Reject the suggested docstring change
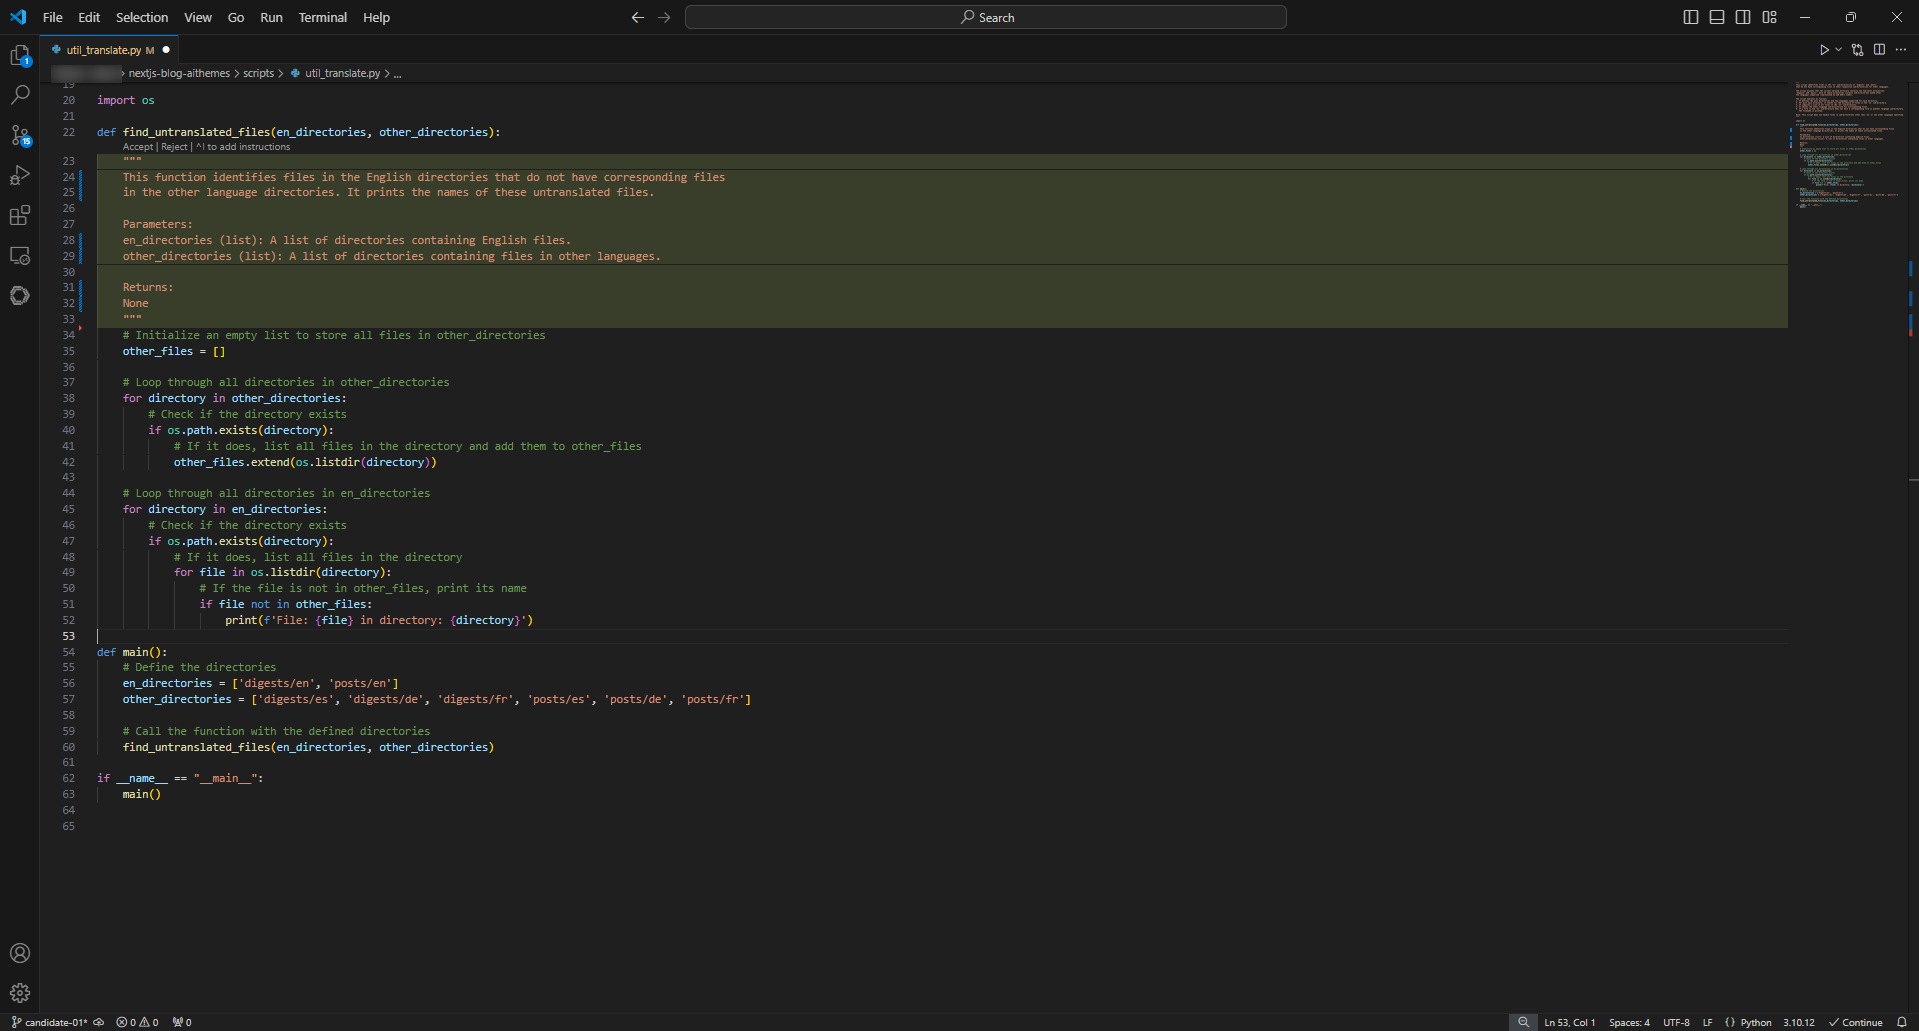1919x1031 pixels. (x=174, y=147)
